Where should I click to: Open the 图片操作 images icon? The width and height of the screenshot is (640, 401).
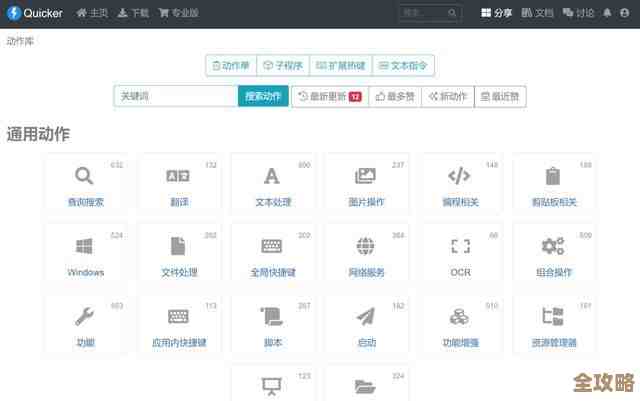pos(365,176)
